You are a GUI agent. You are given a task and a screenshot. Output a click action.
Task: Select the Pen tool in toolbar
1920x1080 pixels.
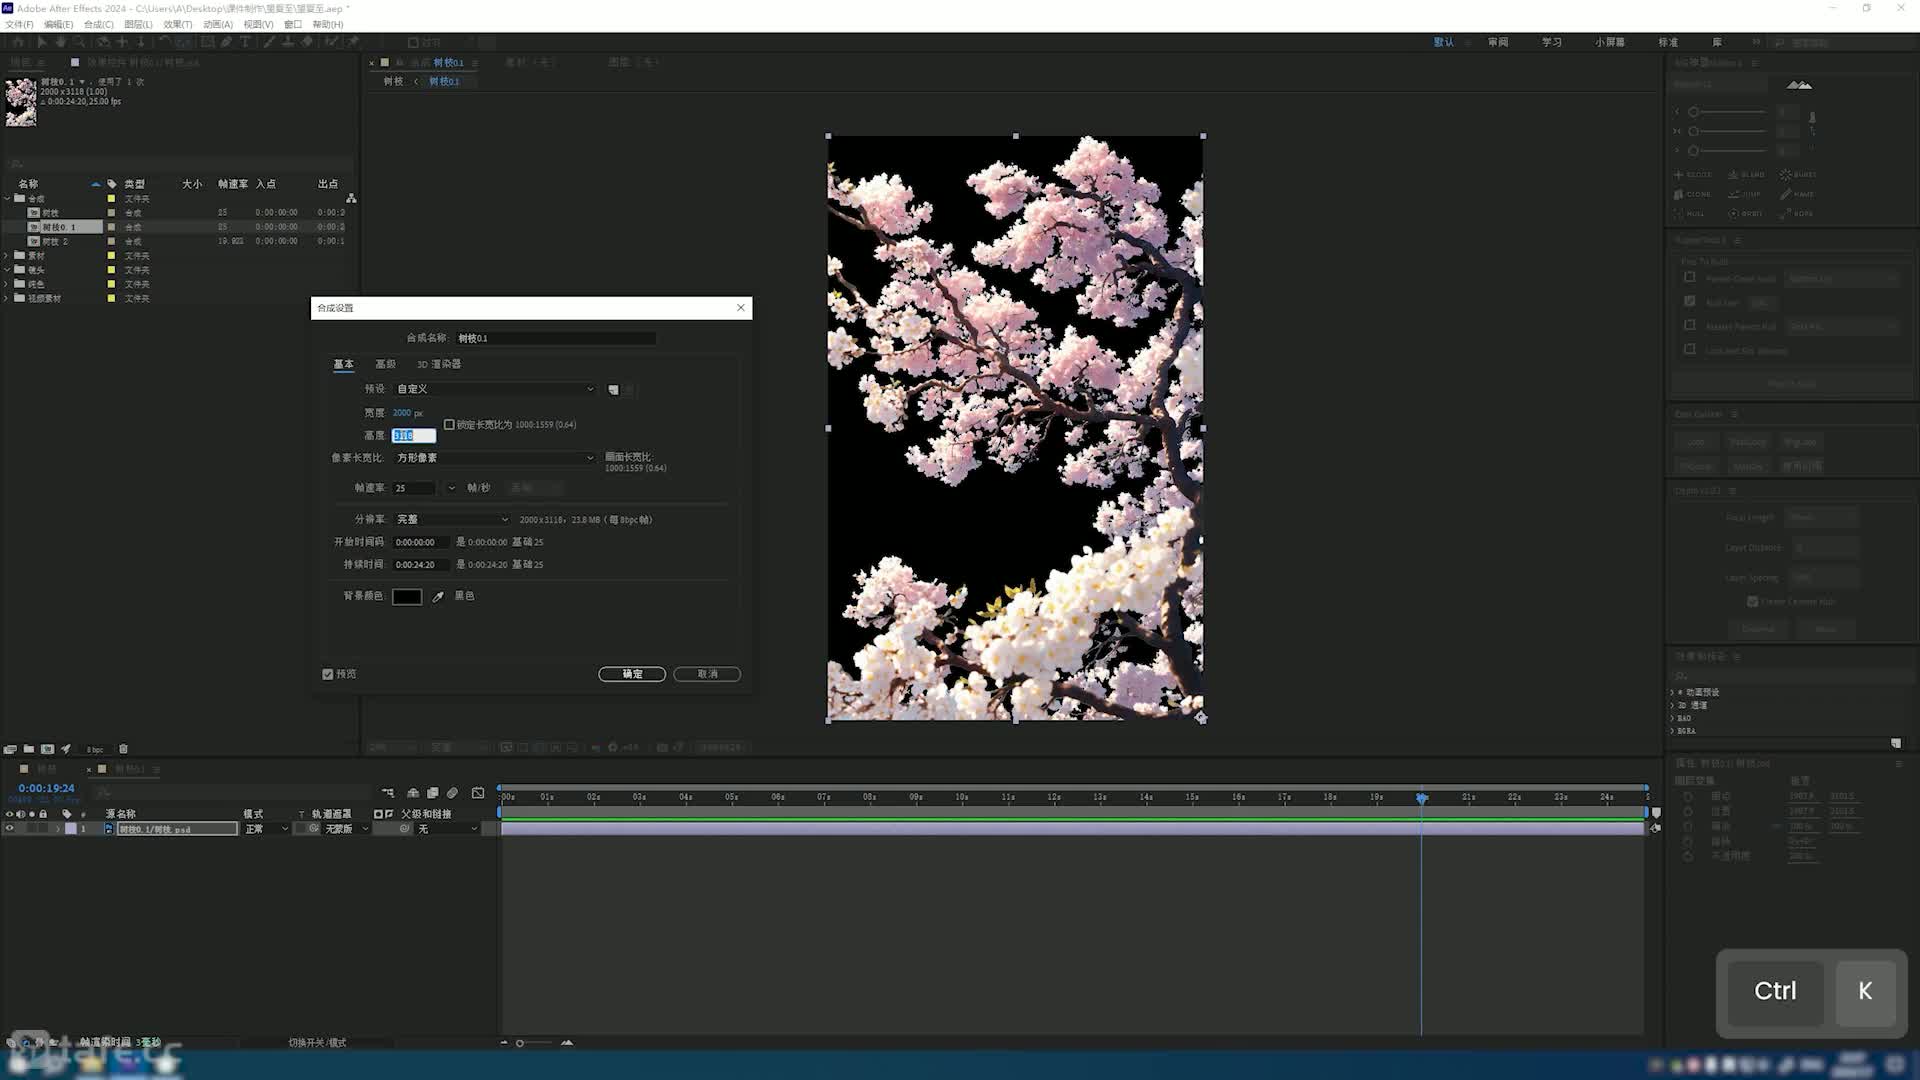[x=226, y=42]
